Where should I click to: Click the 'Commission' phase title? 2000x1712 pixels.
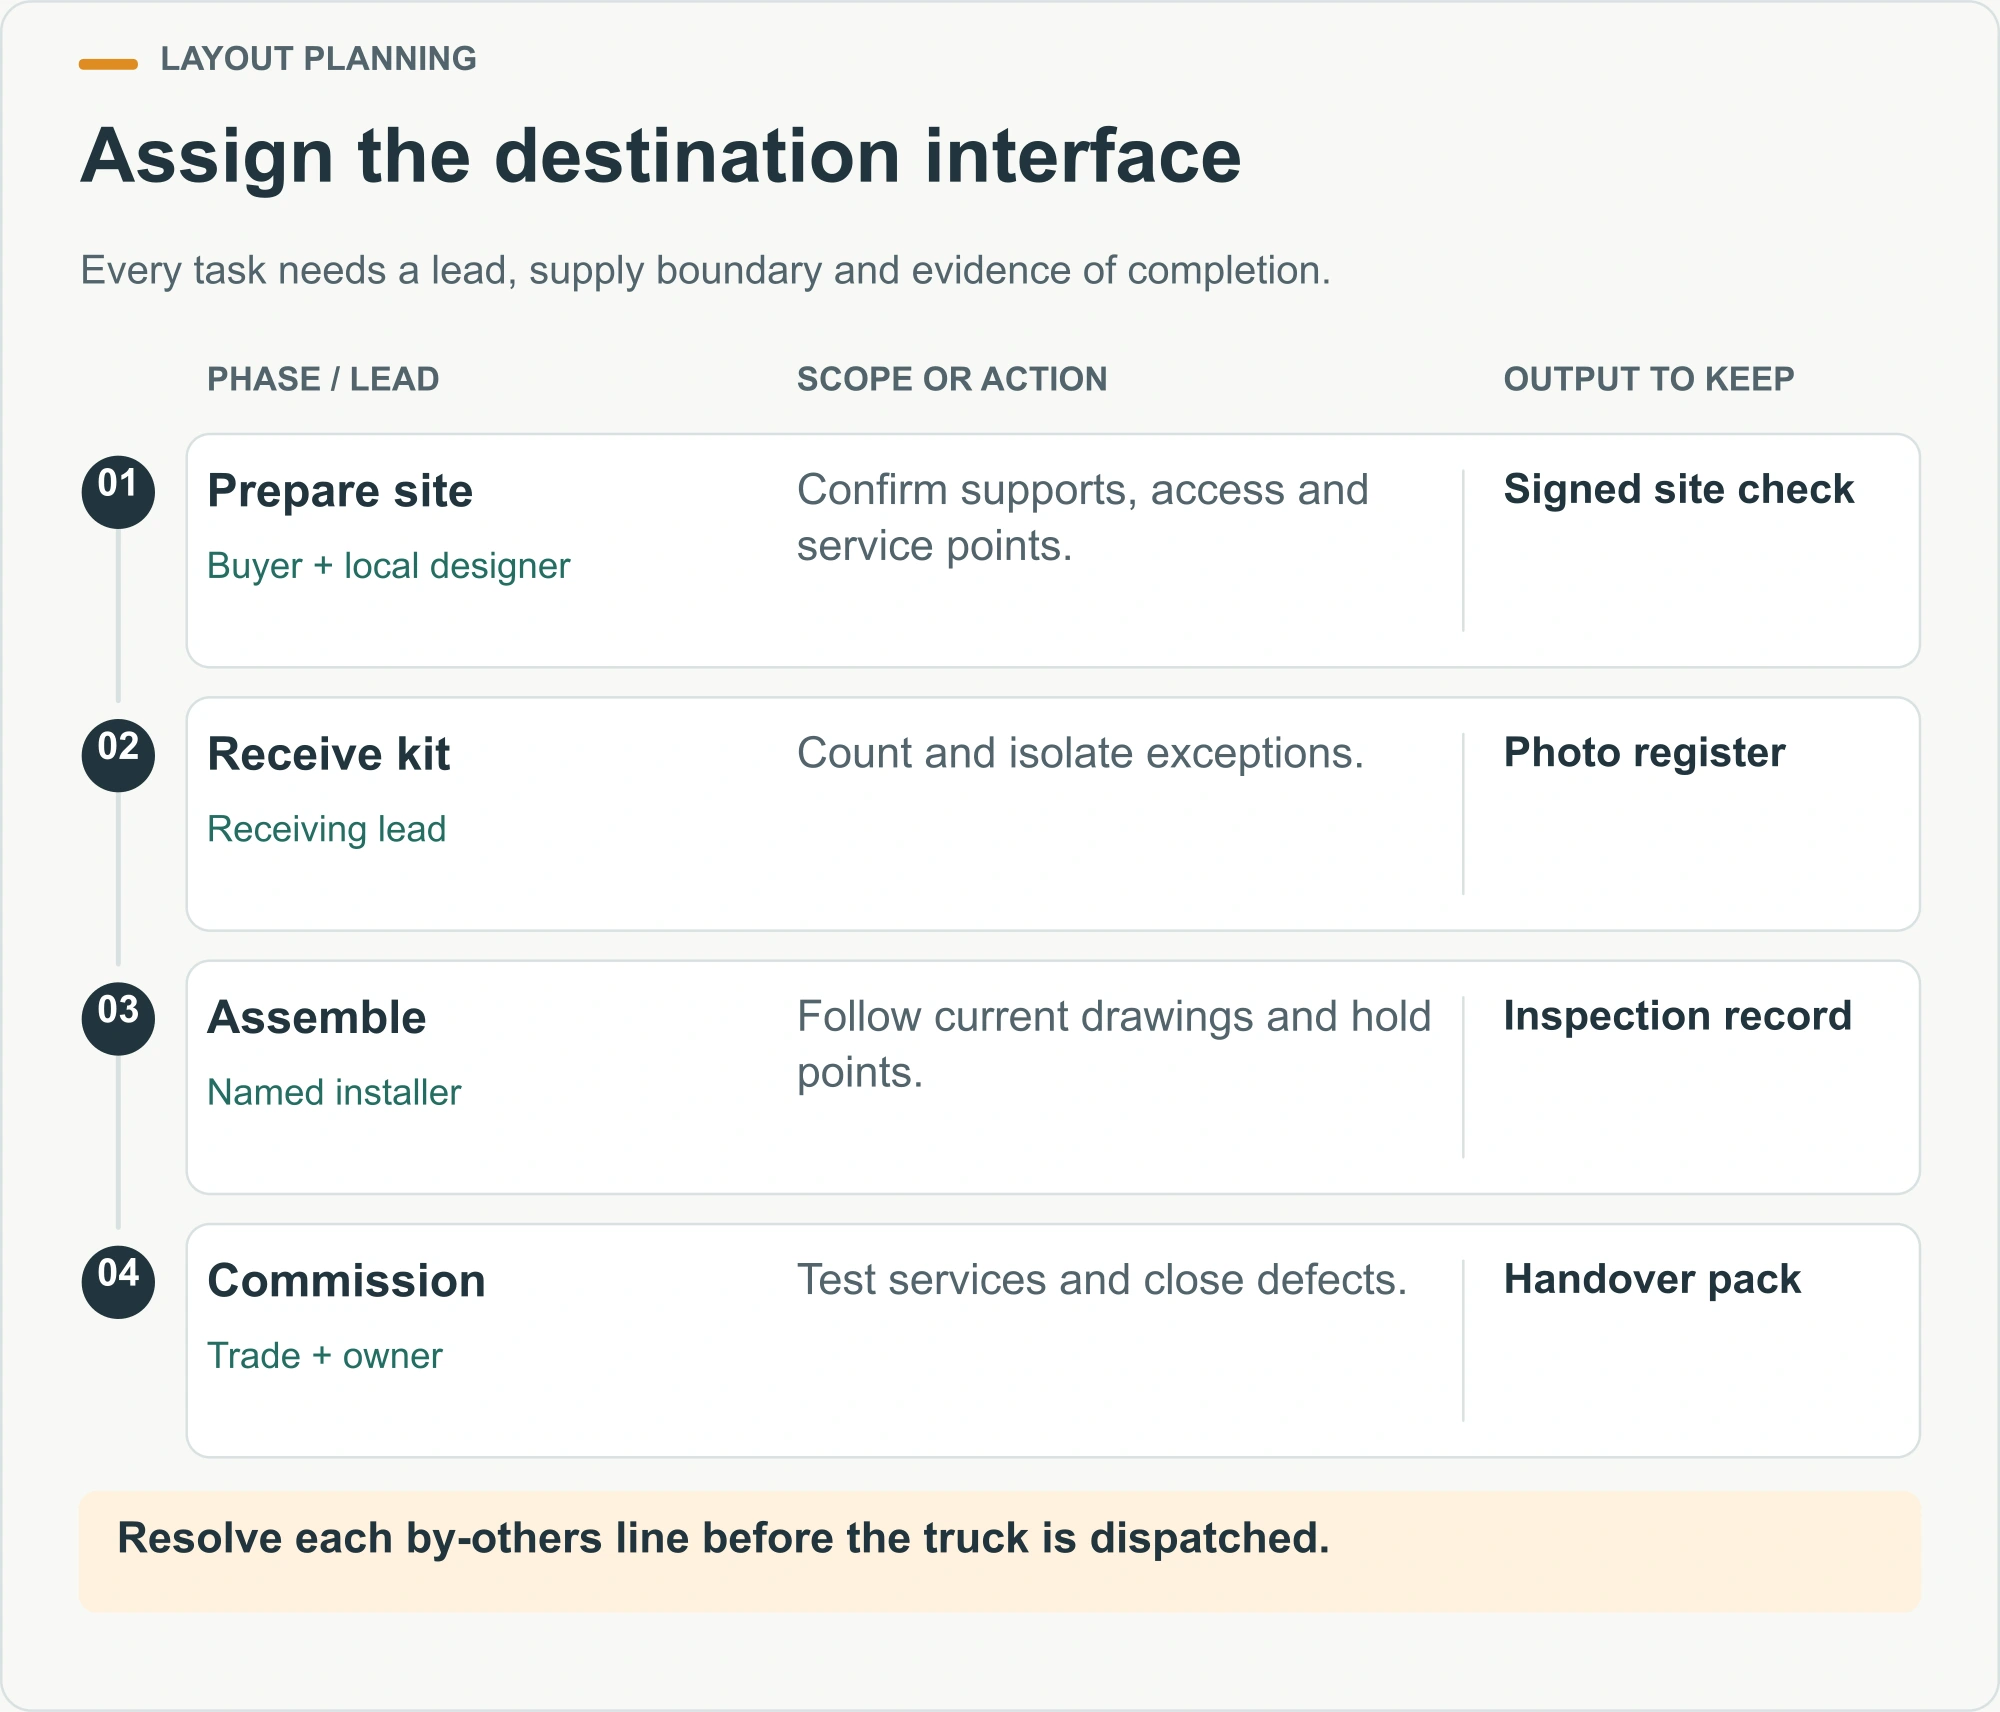coord(346,1280)
